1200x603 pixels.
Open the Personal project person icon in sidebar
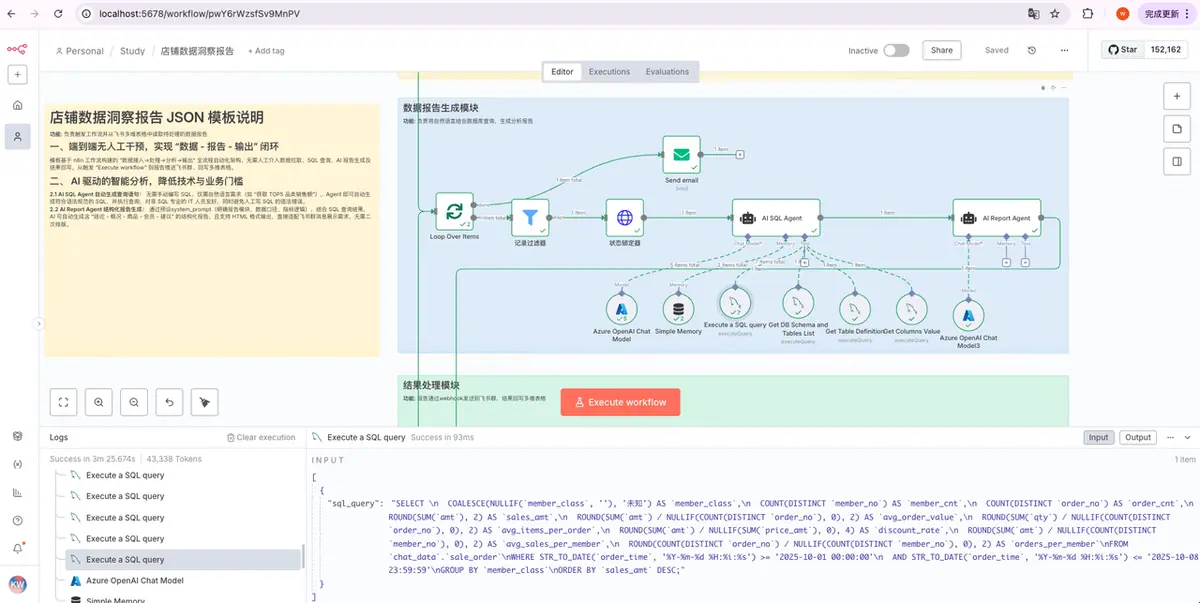point(17,137)
